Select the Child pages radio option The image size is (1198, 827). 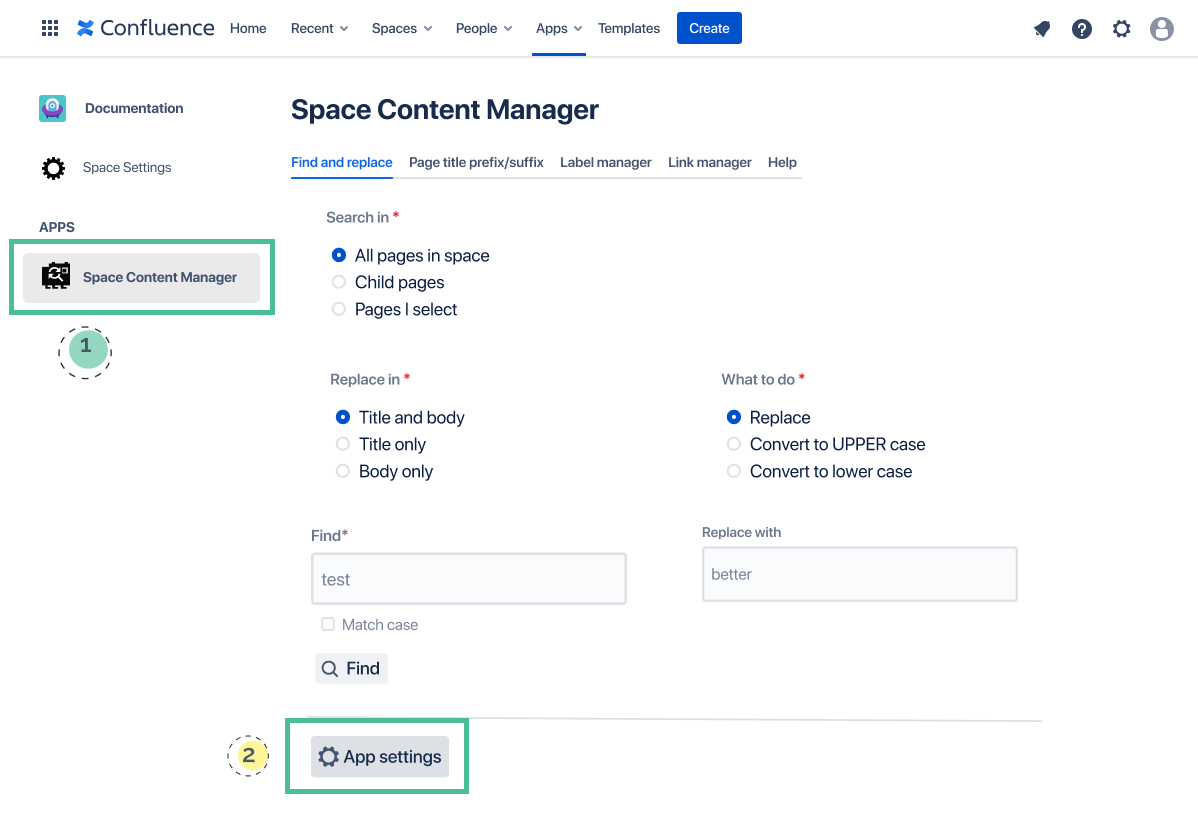339,282
